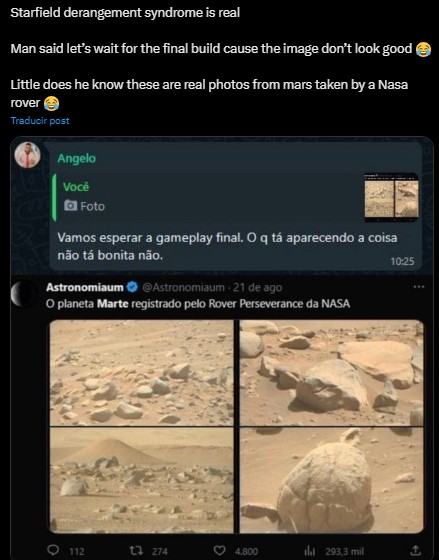Open the Astronomiaum display name
Image resolution: width=439 pixels, height=560 pixels.
click(x=85, y=287)
